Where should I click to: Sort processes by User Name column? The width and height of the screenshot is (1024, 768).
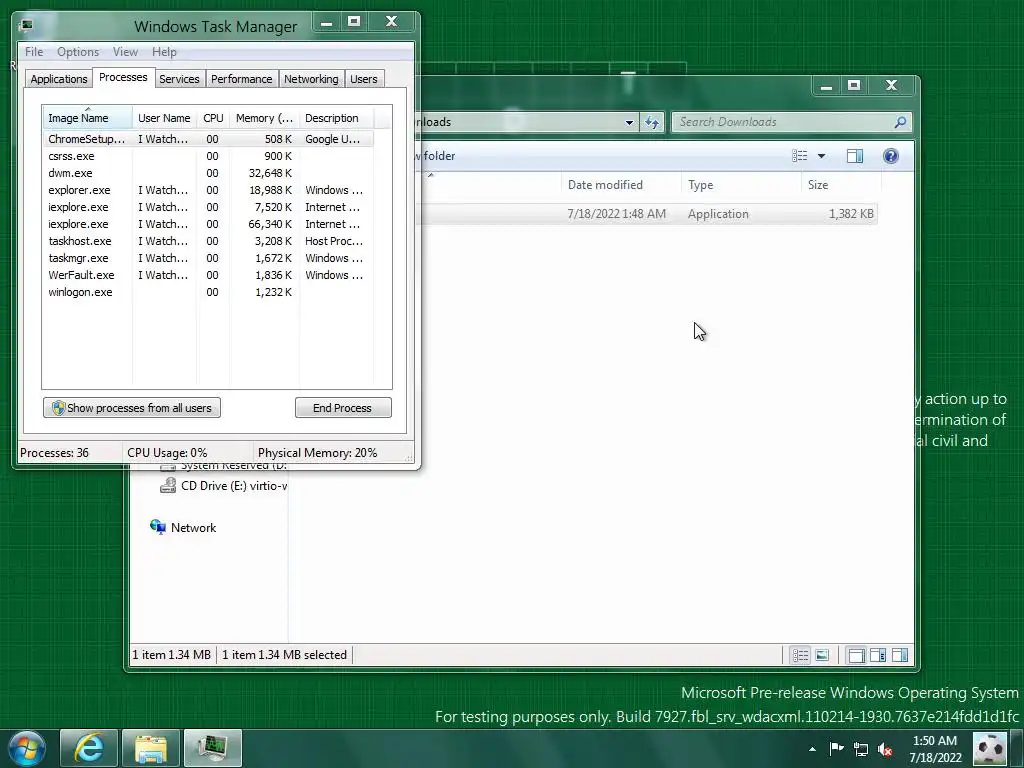[x=165, y=118]
